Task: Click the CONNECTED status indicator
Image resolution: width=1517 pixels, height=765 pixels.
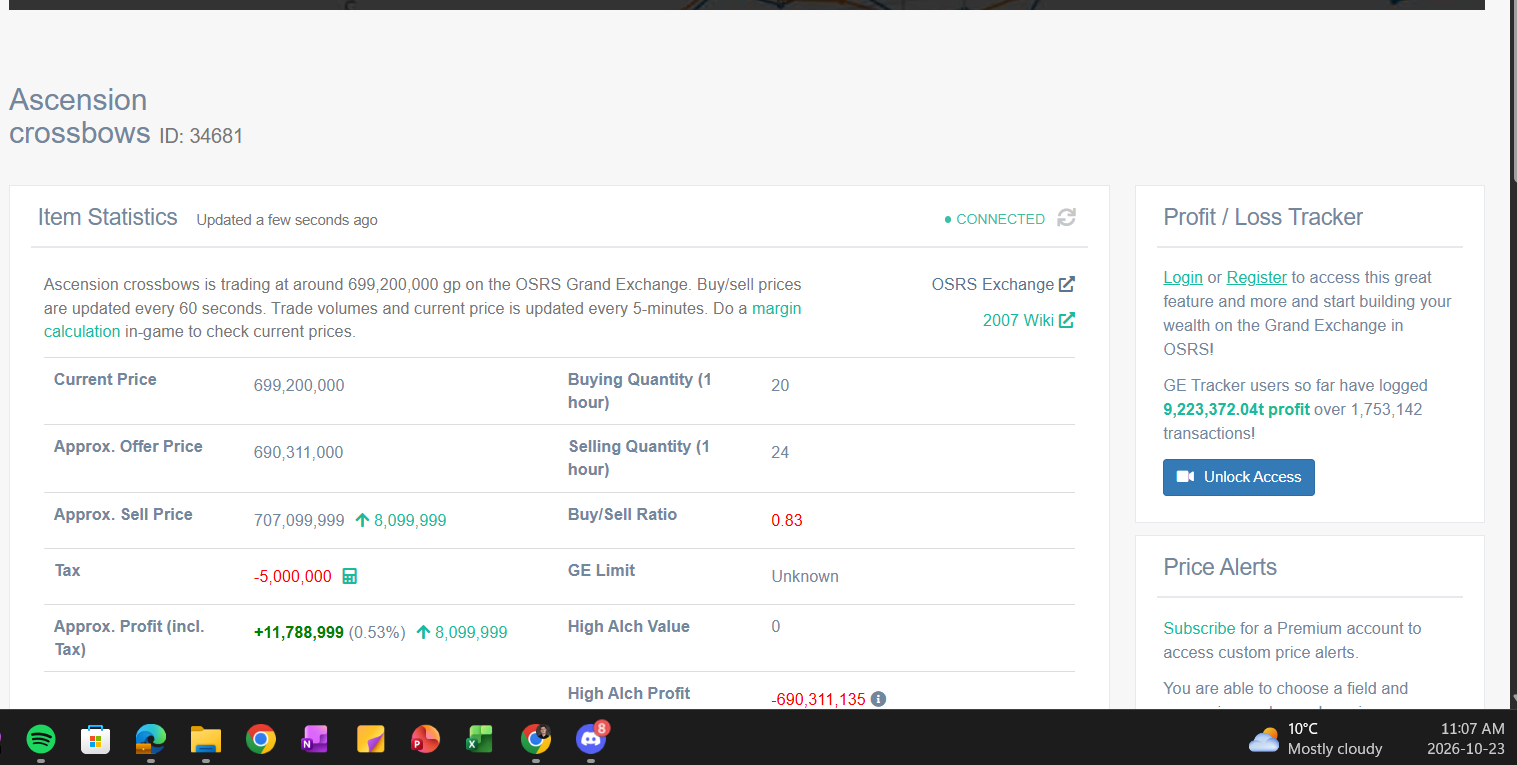Action: pyautogui.click(x=995, y=219)
